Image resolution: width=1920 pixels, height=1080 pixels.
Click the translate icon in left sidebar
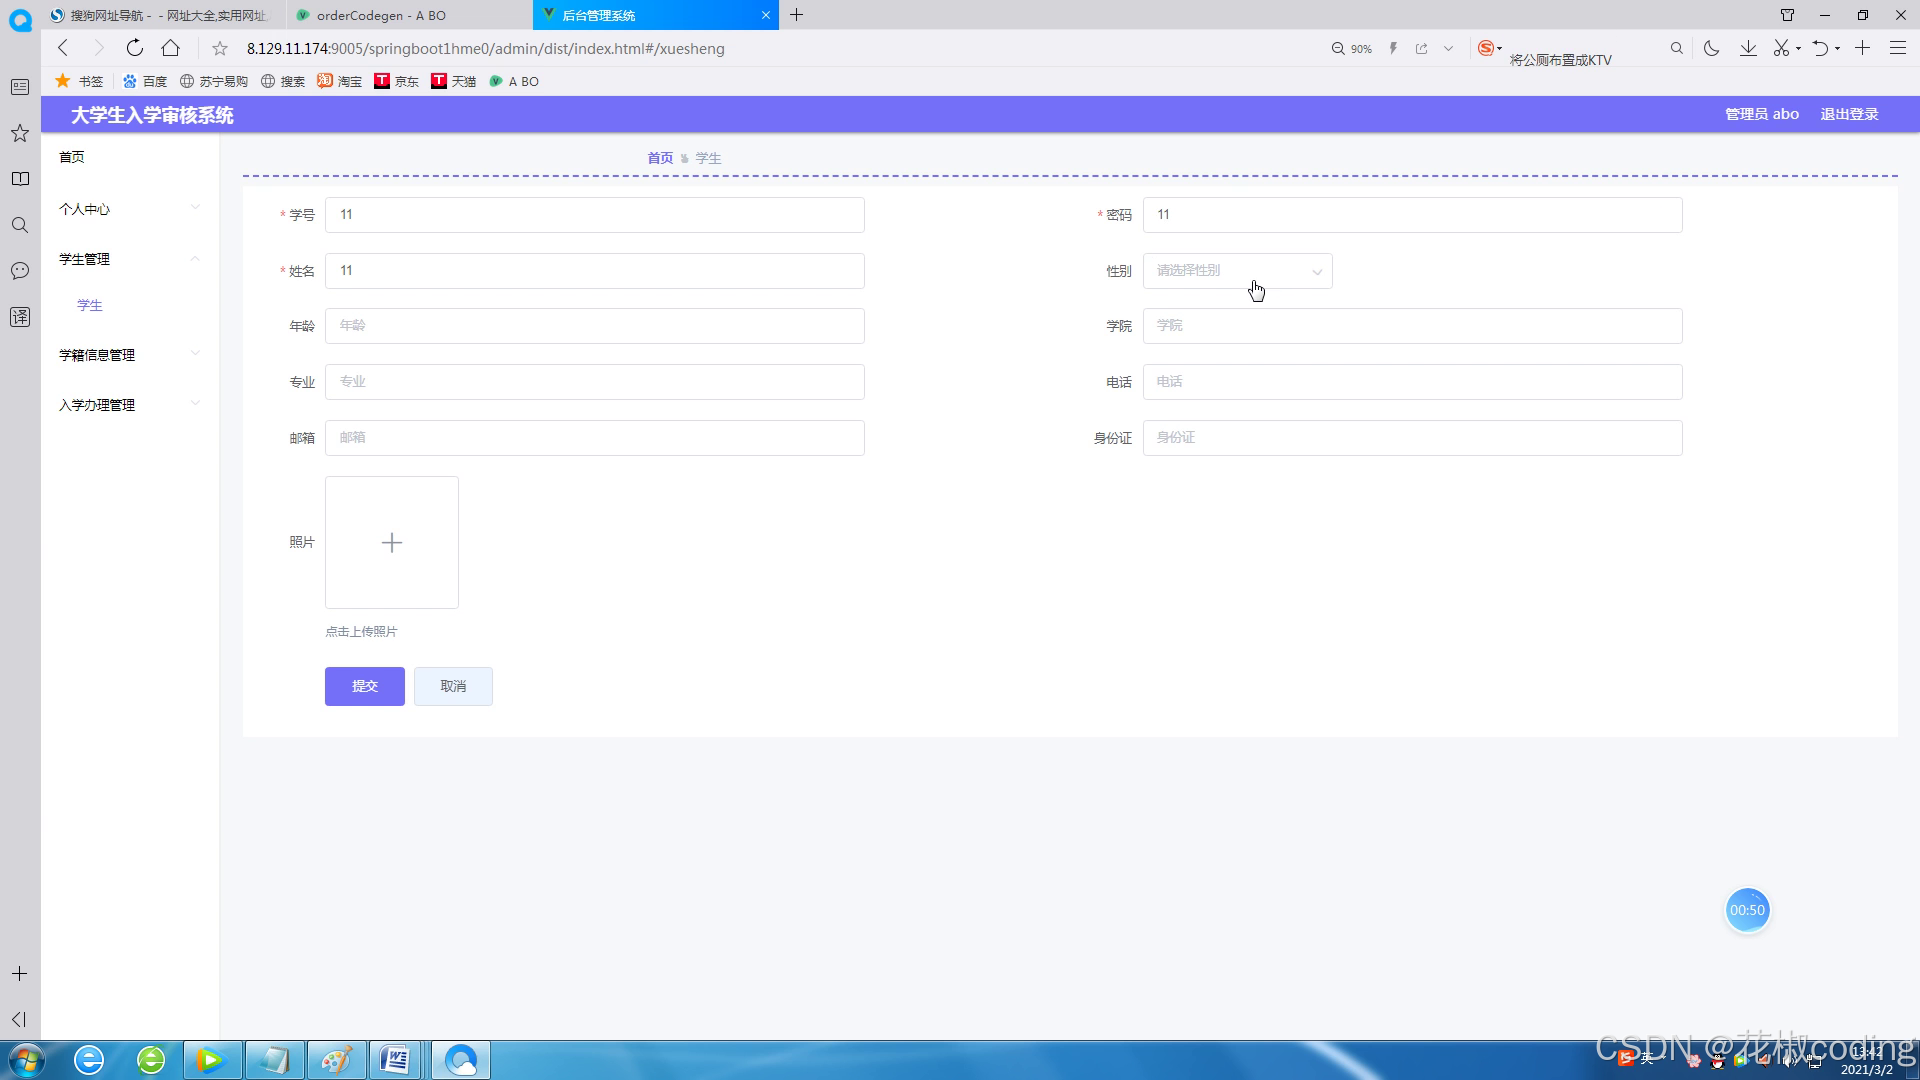(20, 317)
